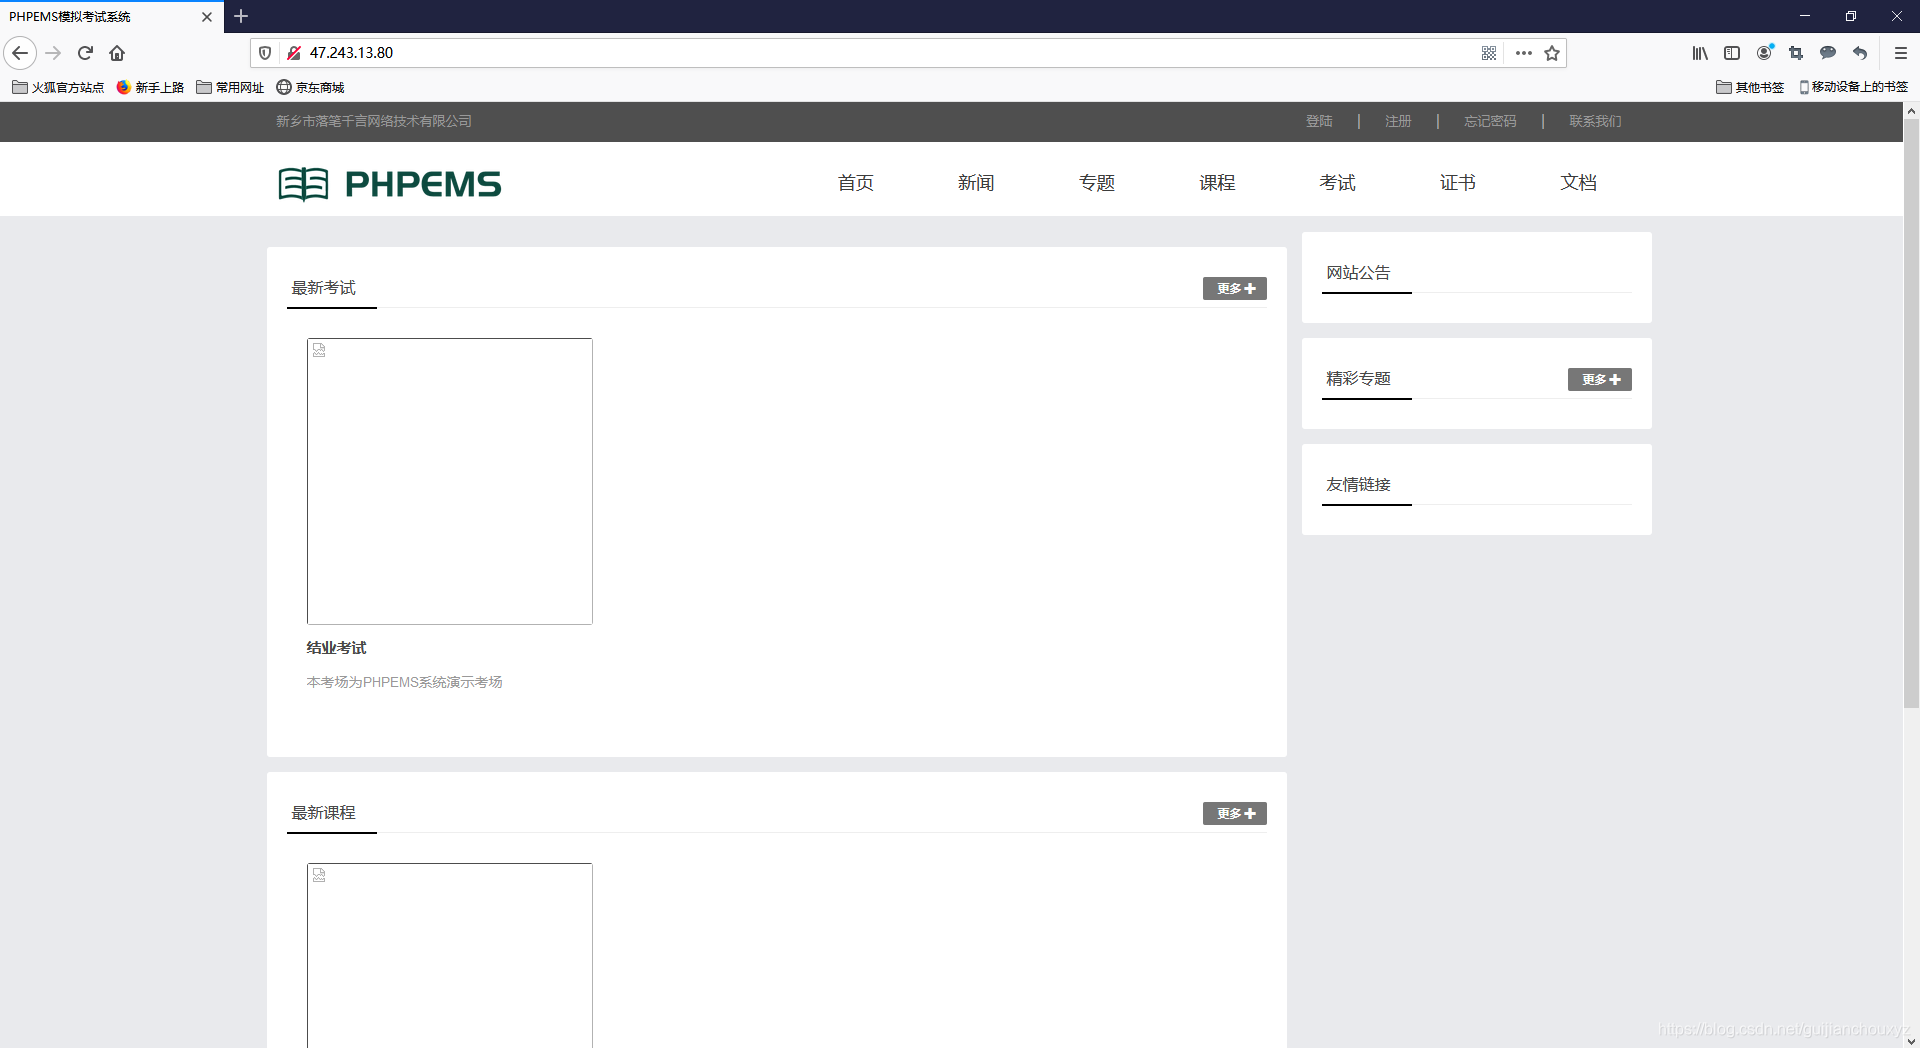Screen dimensions: 1920x1048
Task: Click the 本考场为PHPEMS系统演示考场 description
Action: point(404,682)
